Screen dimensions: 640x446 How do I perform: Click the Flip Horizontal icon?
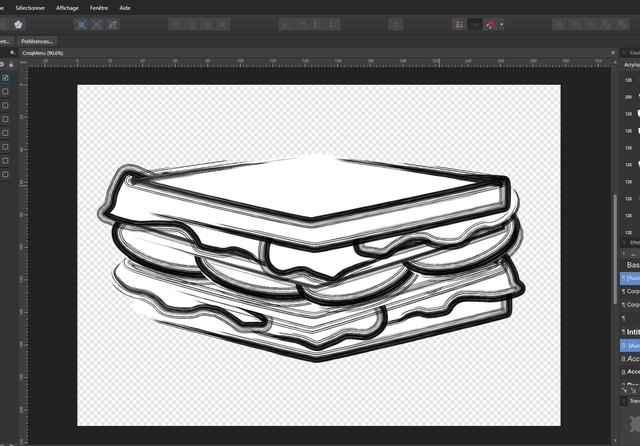[x=286, y=25]
